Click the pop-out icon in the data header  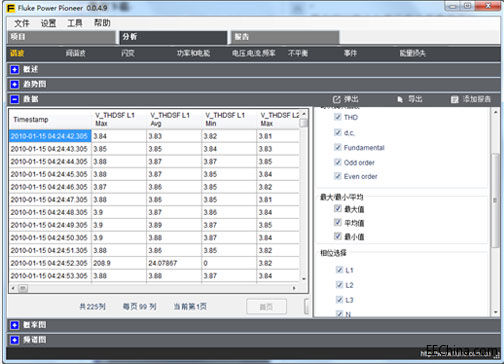(337, 99)
